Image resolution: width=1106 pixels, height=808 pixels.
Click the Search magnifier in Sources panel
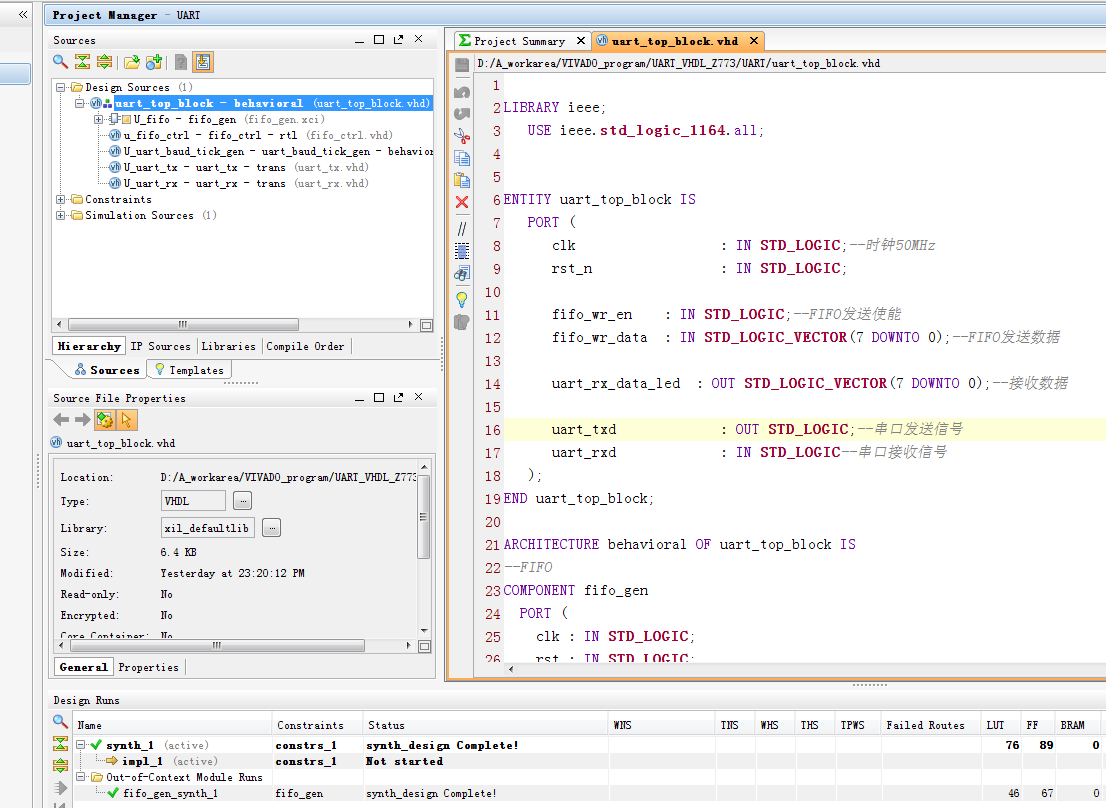[x=60, y=62]
